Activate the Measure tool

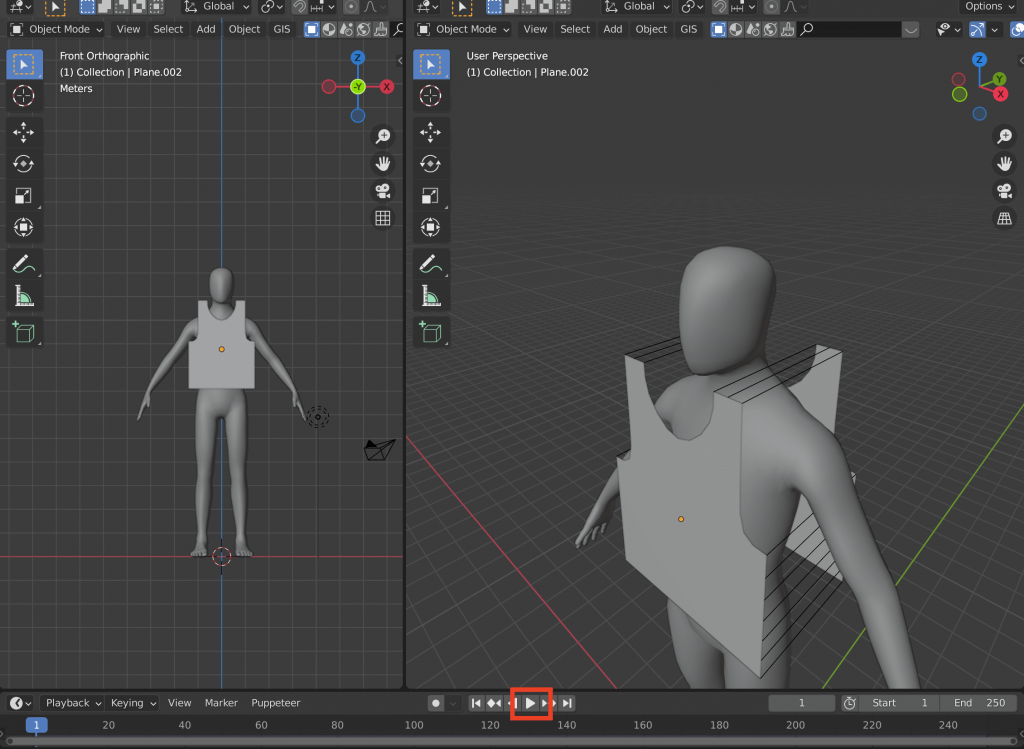24,295
